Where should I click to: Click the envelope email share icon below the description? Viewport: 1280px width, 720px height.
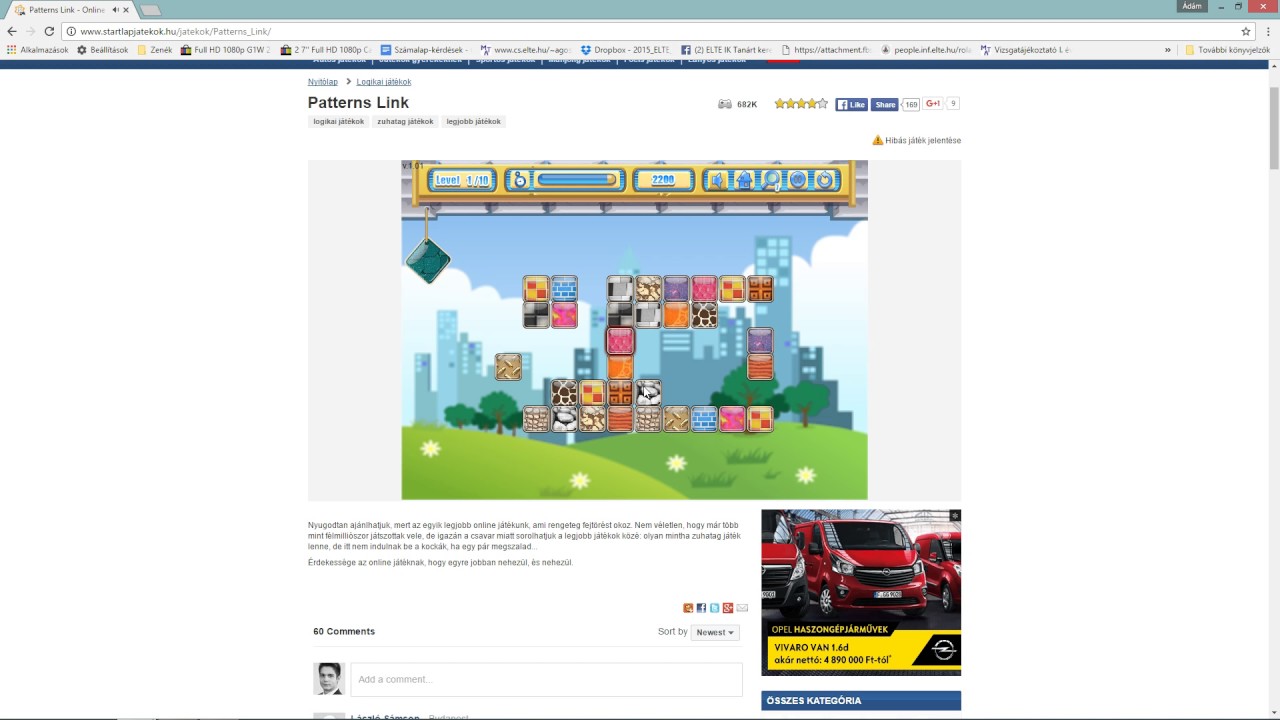coord(742,608)
